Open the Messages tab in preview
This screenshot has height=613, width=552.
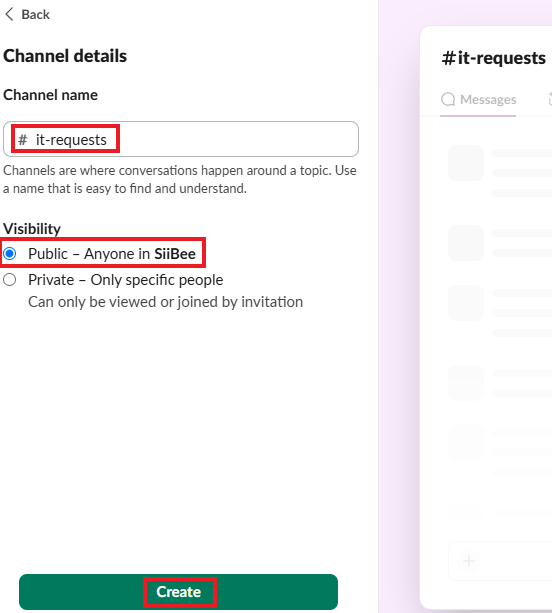(x=478, y=100)
